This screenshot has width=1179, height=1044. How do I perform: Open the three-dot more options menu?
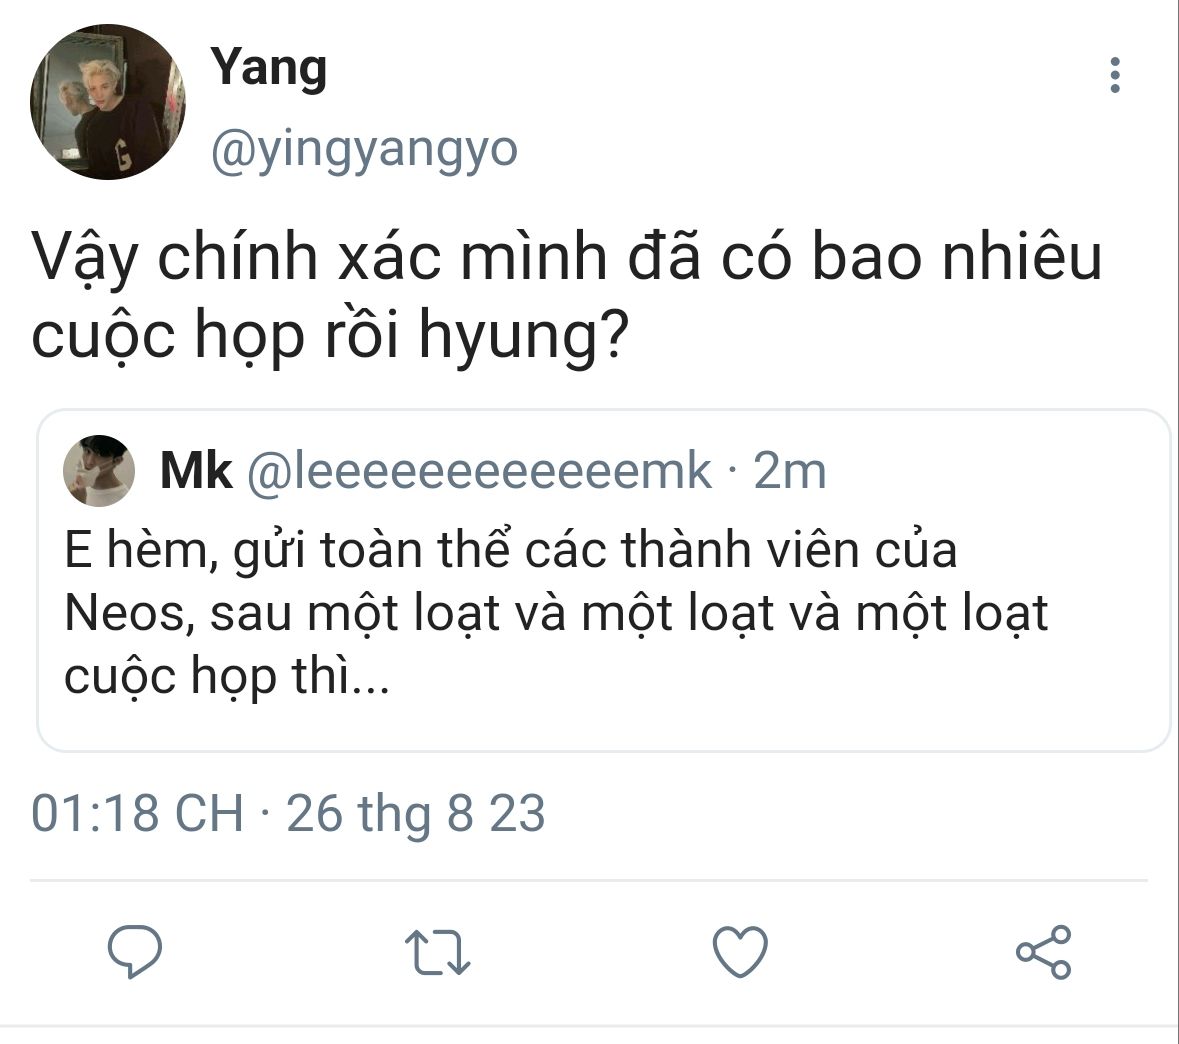click(x=1115, y=75)
